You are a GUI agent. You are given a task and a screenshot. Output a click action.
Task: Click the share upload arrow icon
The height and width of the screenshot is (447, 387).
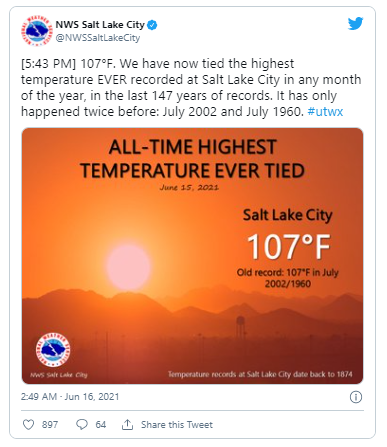pos(127,425)
